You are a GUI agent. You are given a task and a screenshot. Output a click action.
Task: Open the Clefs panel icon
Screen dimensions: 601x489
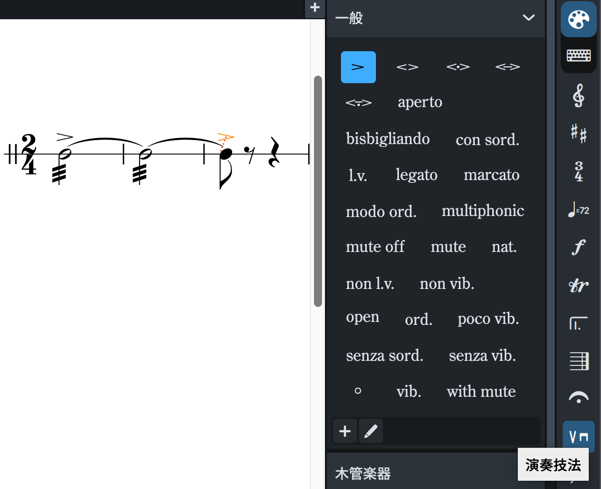pos(578,96)
